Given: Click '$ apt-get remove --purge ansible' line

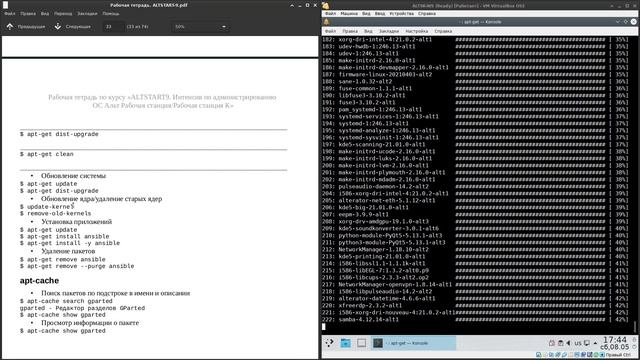Looking at the screenshot, I should point(77,266).
